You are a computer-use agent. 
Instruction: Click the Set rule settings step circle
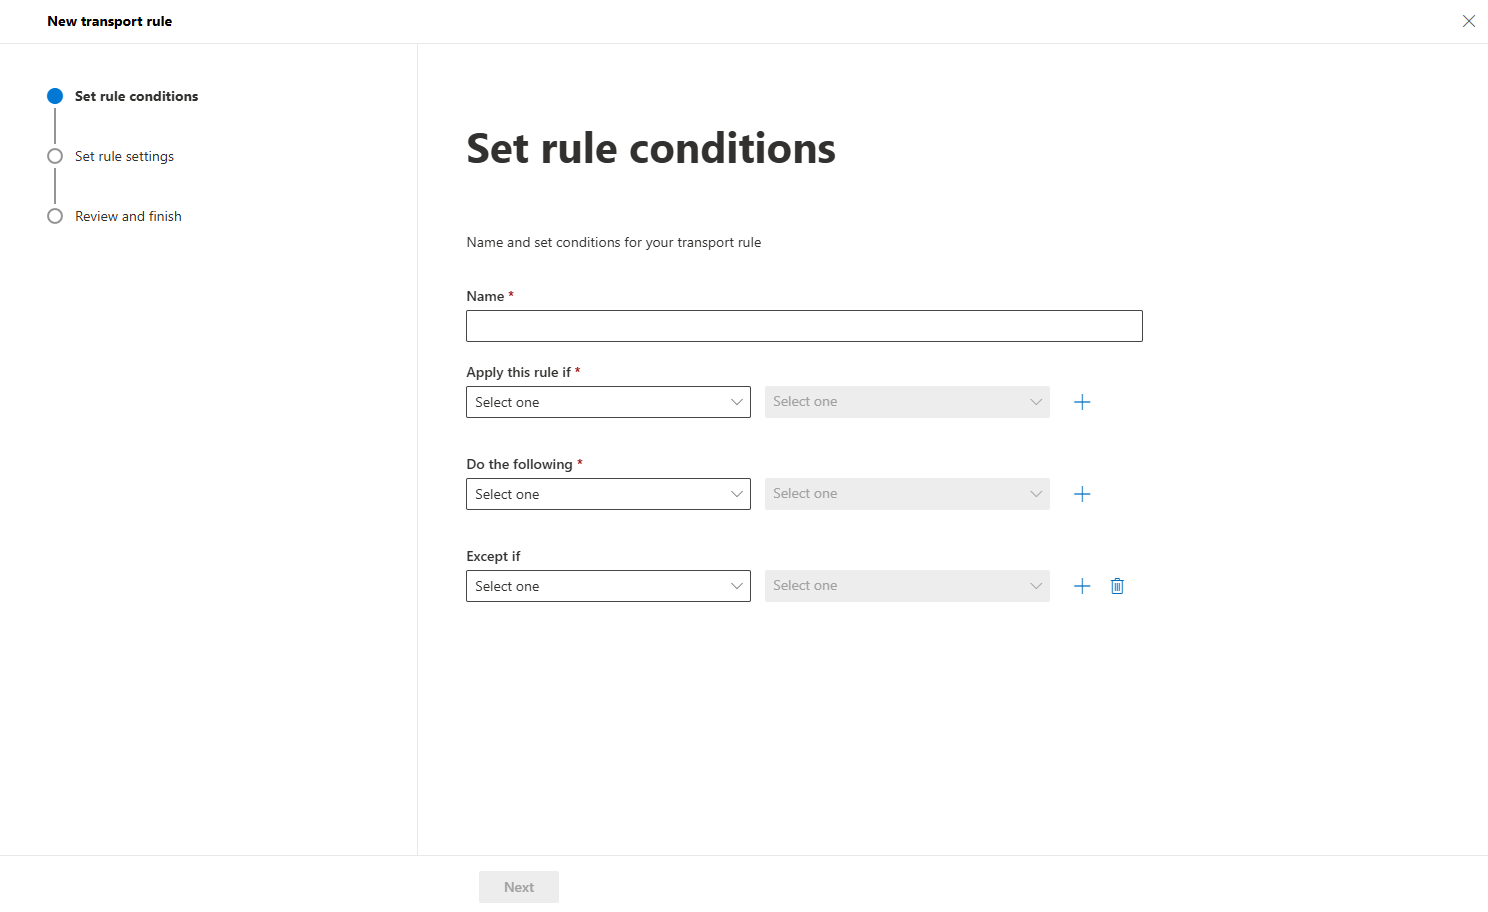tap(55, 156)
